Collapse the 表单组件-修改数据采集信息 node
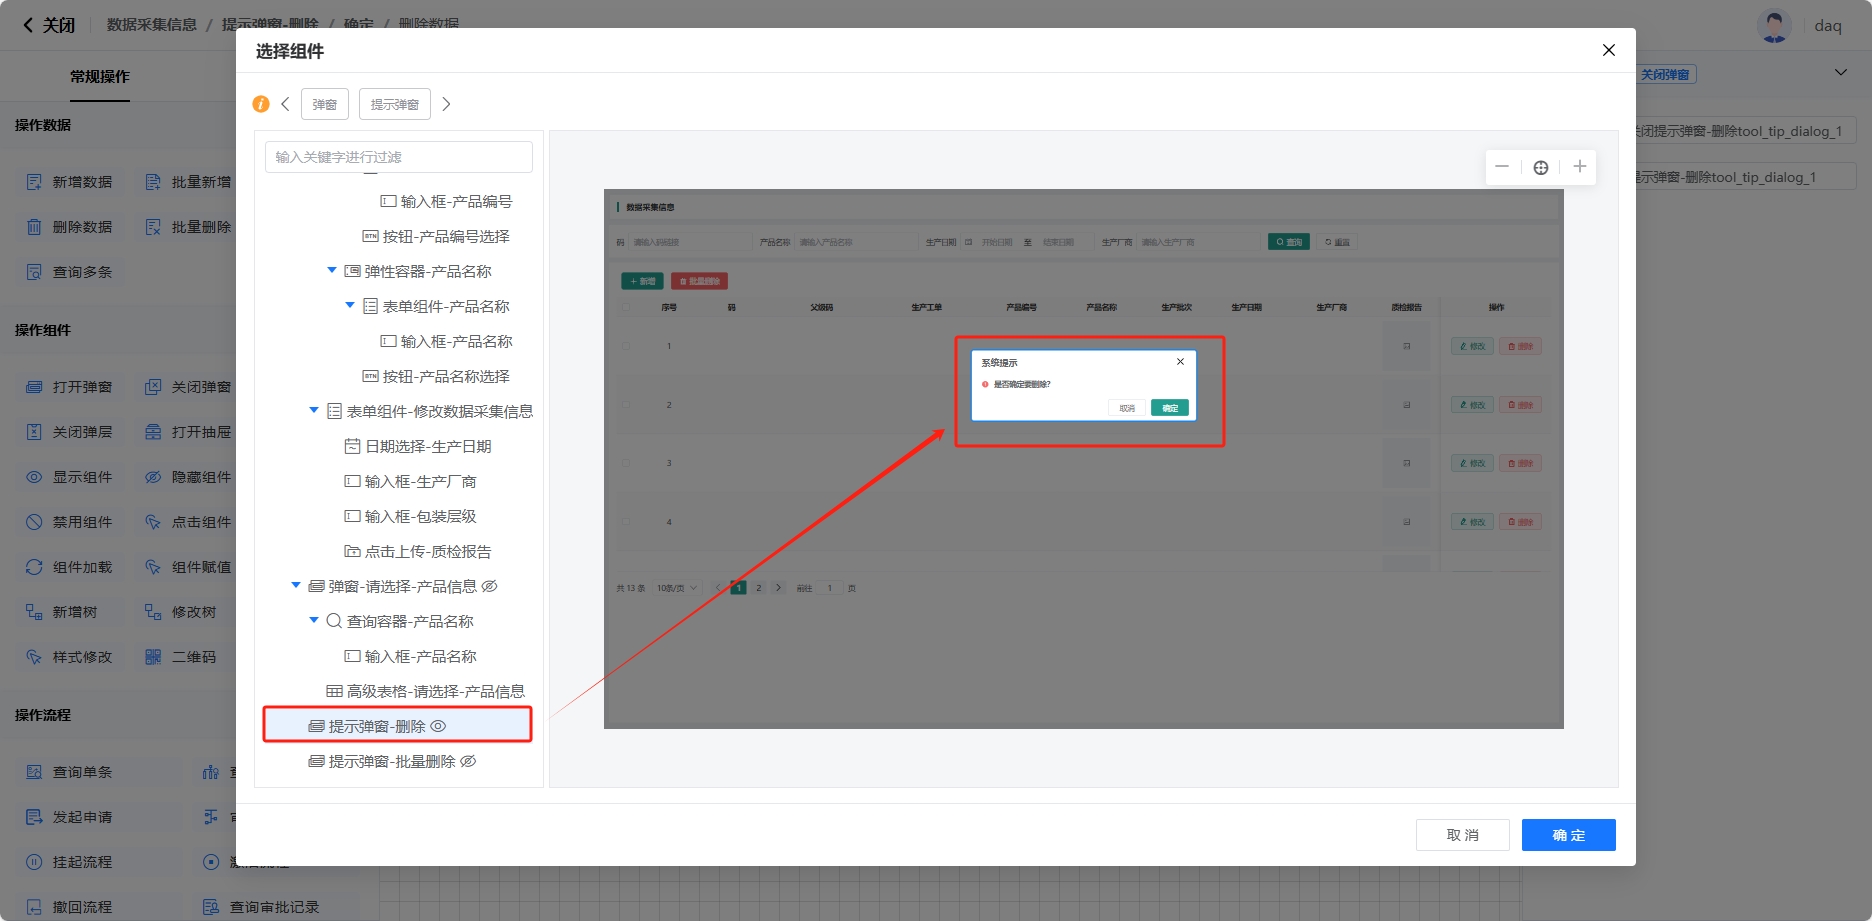 click(314, 411)
